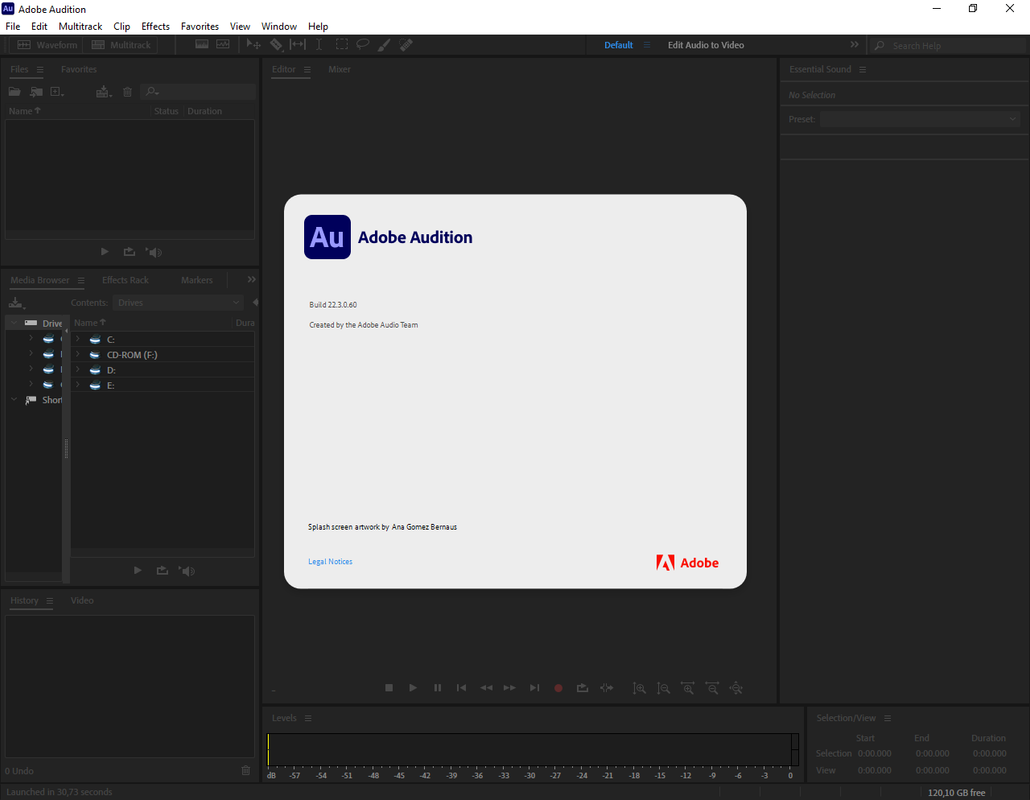The image size is (1030, 800).
Task: Select the Razor tool
Action: pos(276,45)
